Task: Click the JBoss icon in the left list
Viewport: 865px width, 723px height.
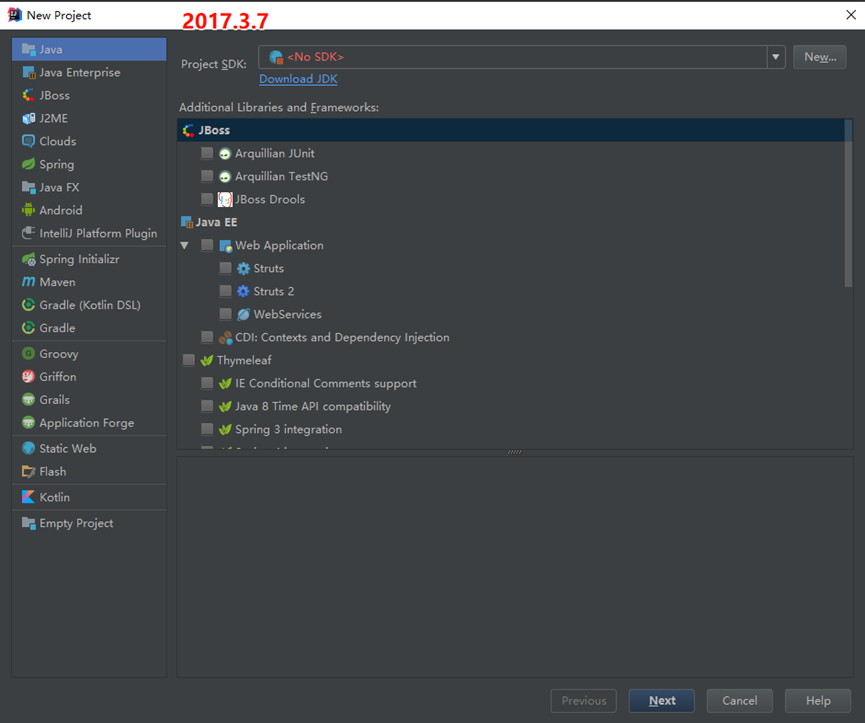Action: (x=29, y=95)
